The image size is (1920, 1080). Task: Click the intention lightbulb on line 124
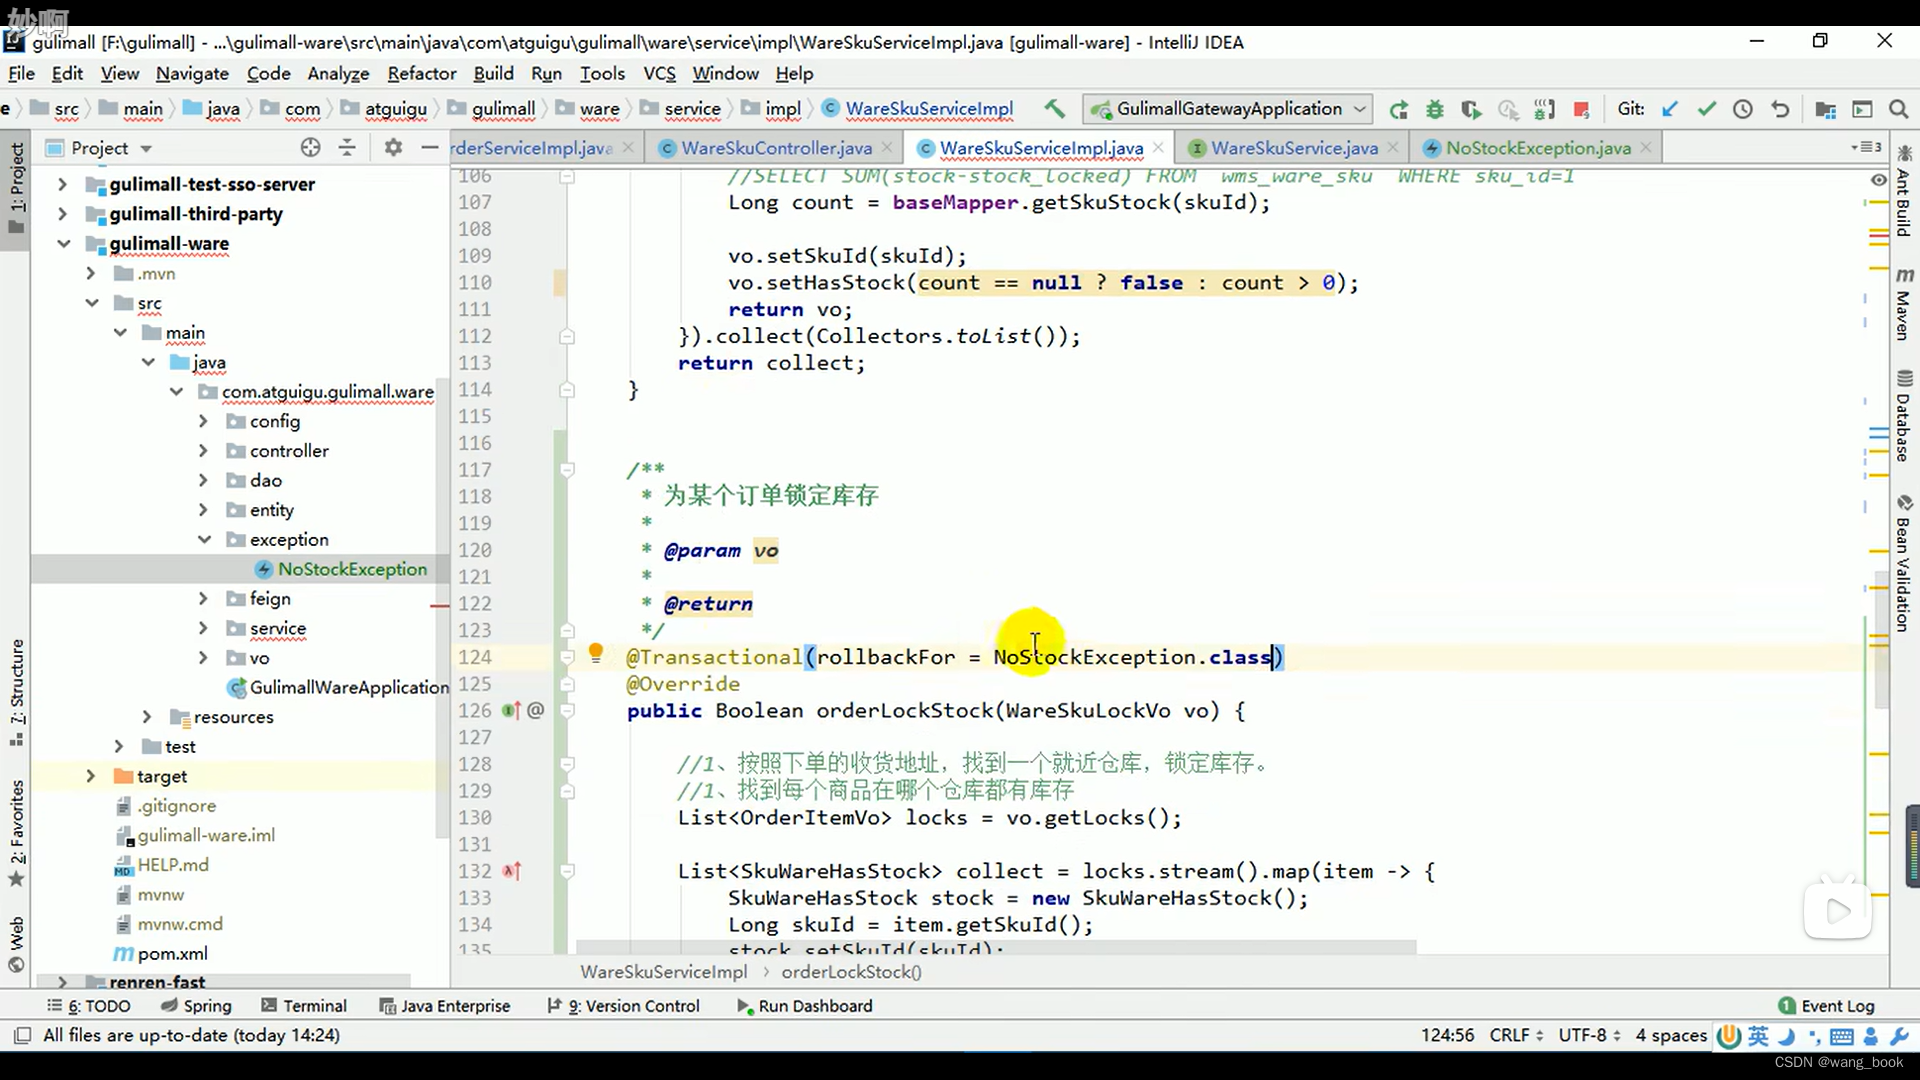point(596,654)
